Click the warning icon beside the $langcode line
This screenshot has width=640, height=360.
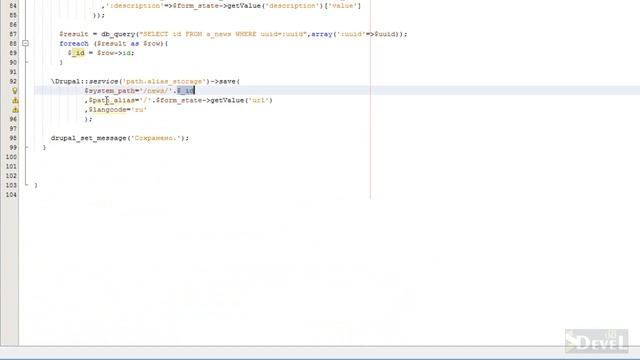pos(15,110)
